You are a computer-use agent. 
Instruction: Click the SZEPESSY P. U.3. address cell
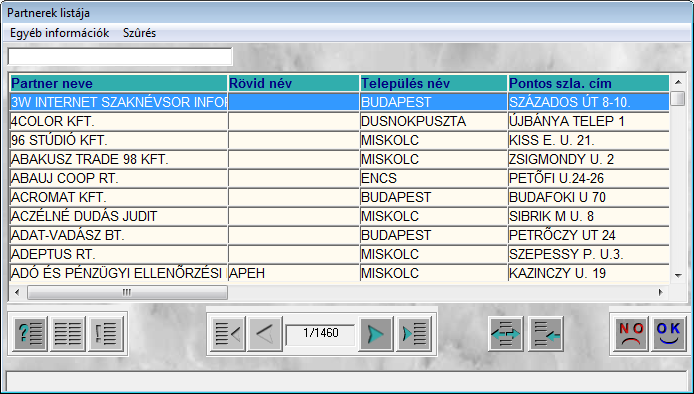(589, 255)
